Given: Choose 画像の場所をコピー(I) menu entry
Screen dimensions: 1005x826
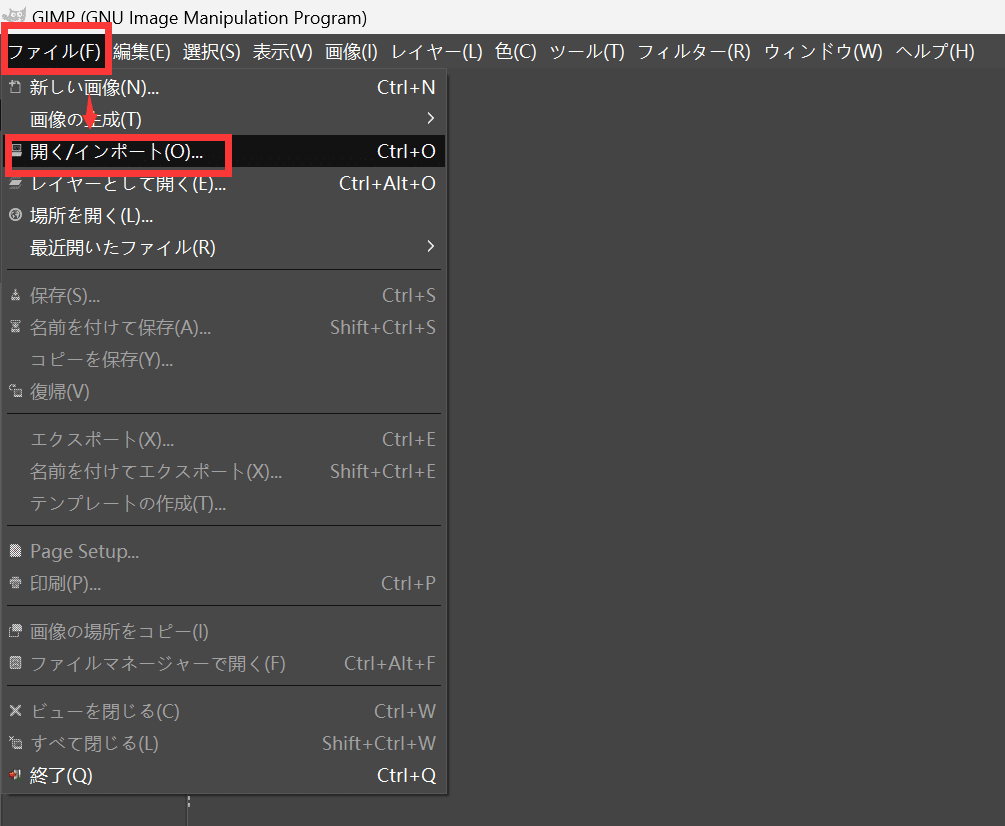Looking at the screenshot, I should [224, 632].
